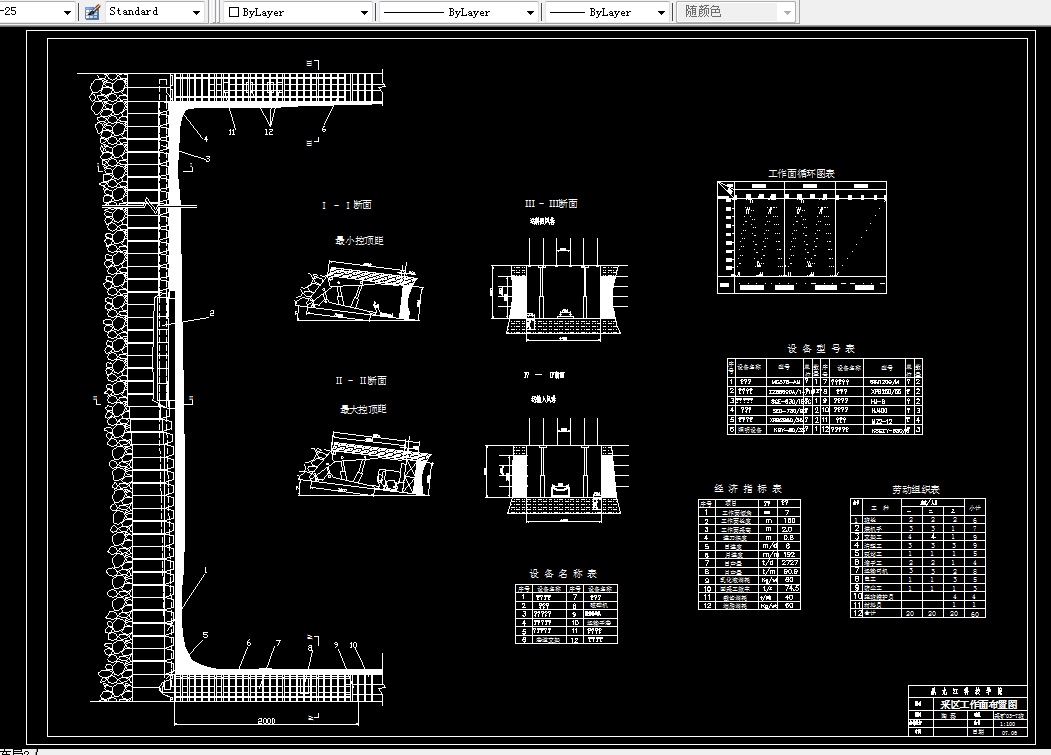
Task: Select the 工作面循环图表 title text
Action: (x=801, y=174)
